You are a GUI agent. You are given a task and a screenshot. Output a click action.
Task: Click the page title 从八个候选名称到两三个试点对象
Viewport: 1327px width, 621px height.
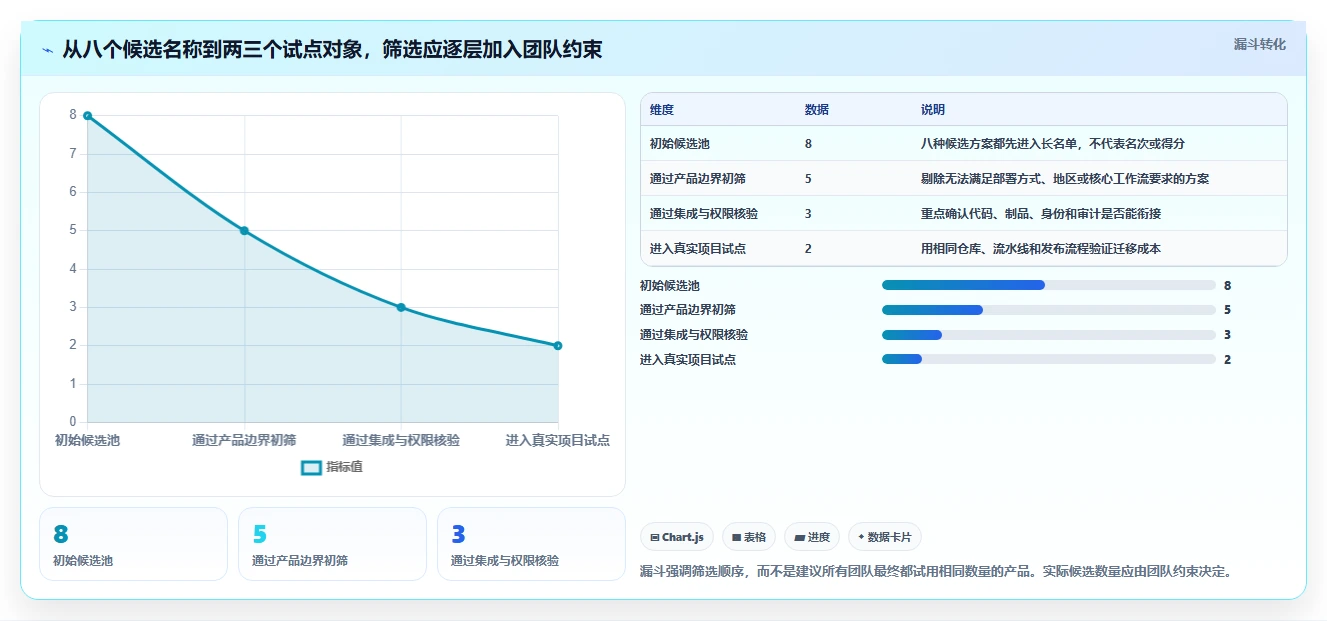332,49
